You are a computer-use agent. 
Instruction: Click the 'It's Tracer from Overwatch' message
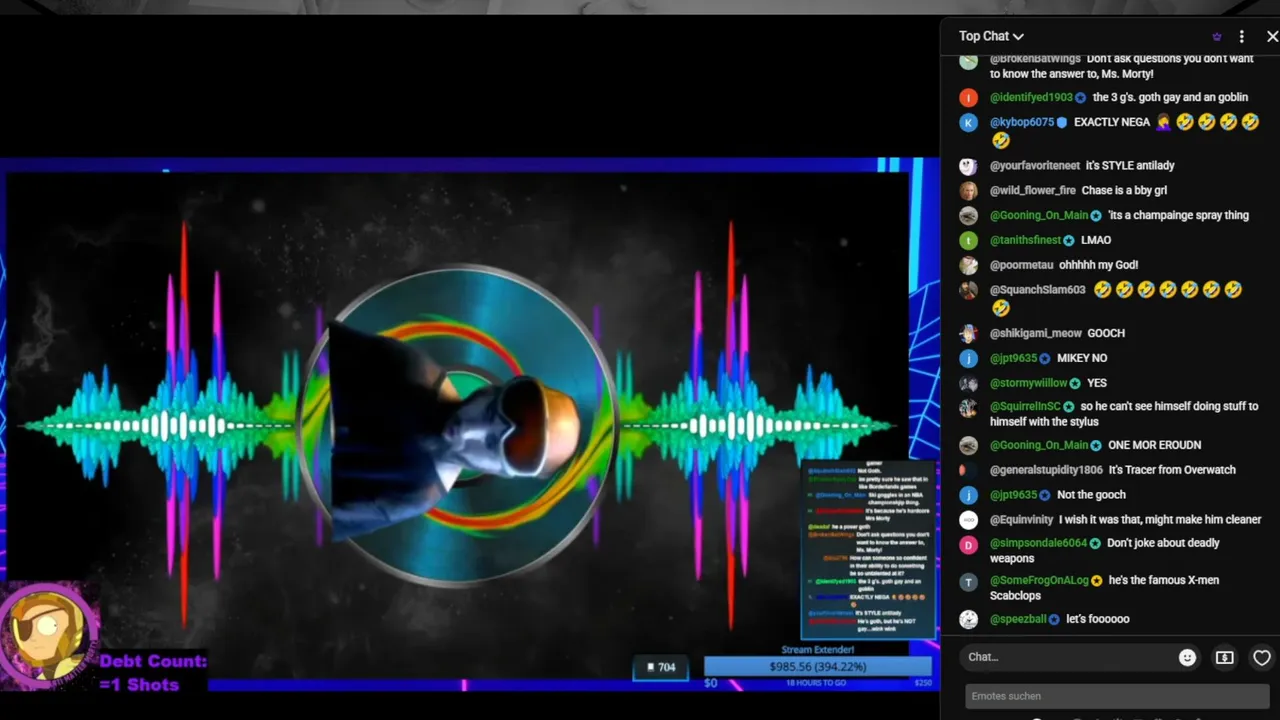click(1172, 470)
